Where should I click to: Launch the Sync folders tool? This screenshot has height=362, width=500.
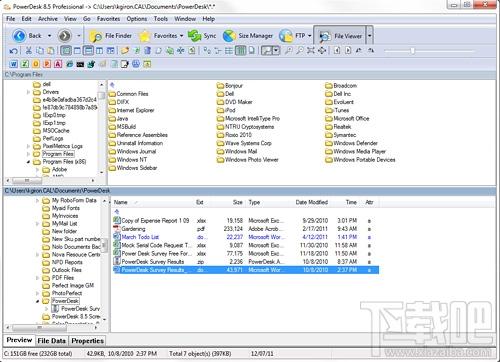(202, 36)
